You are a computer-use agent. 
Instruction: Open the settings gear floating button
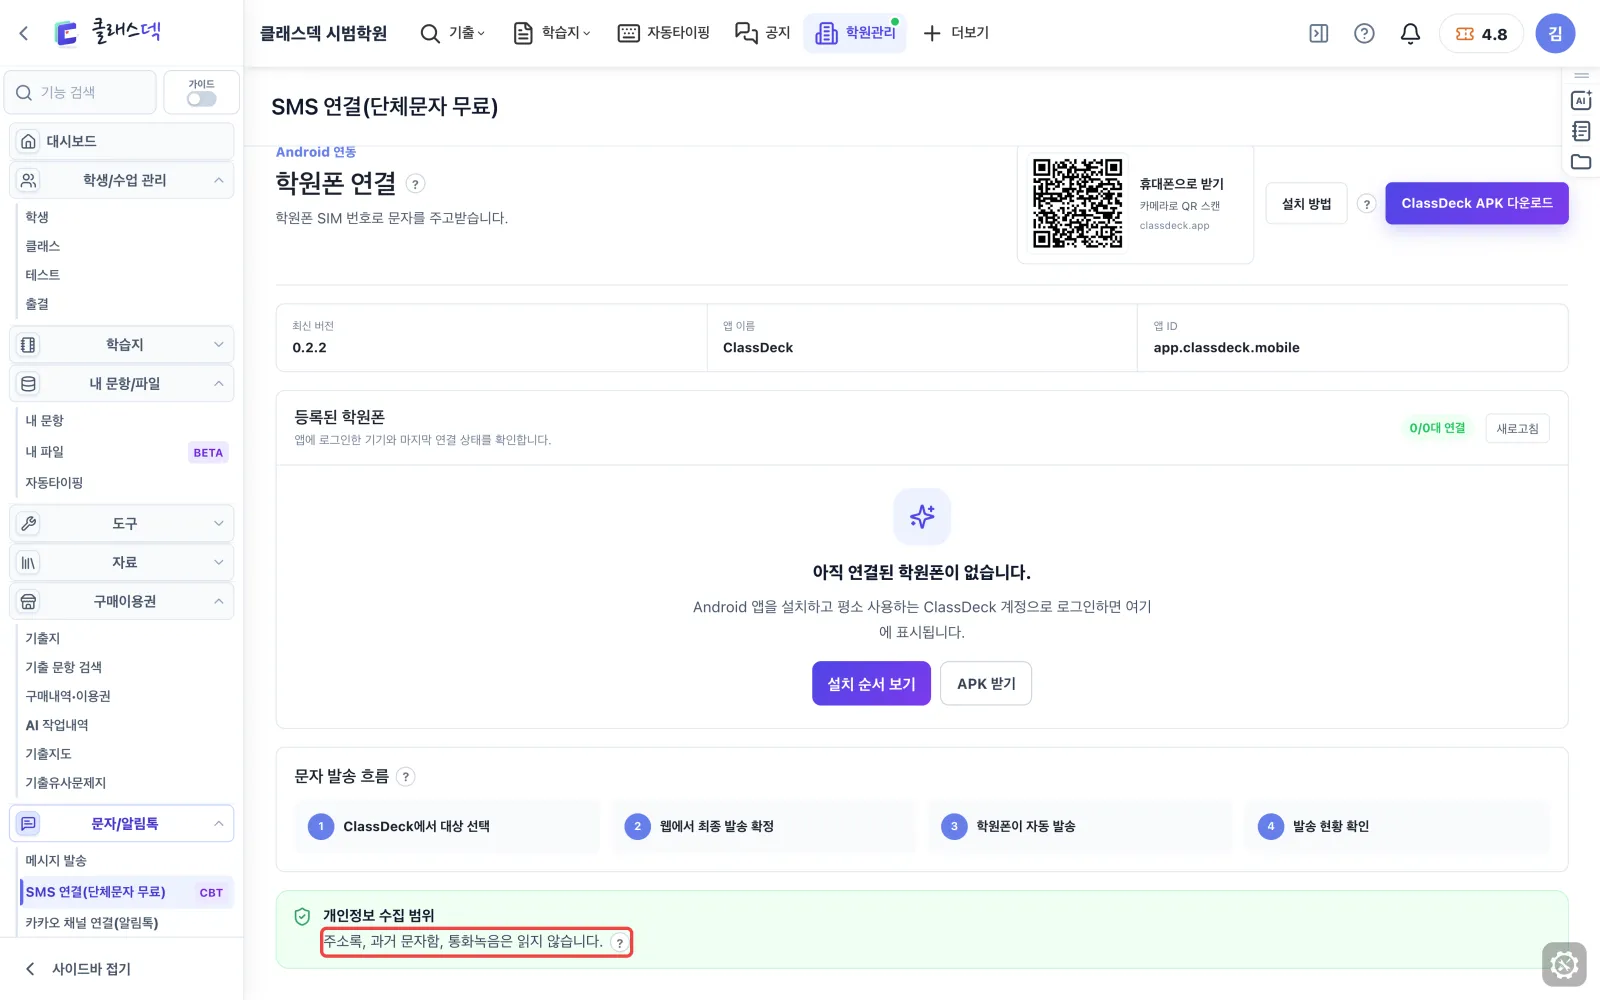[x=1564, y=965]
